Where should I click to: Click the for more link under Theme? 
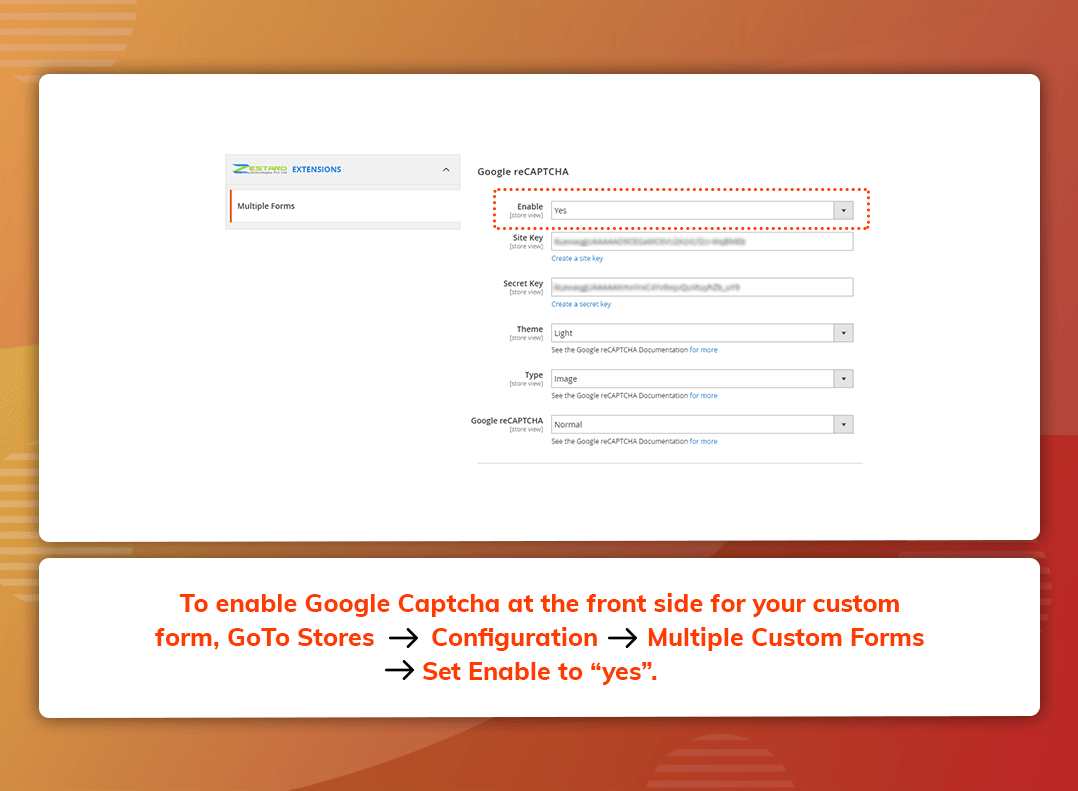702,349
